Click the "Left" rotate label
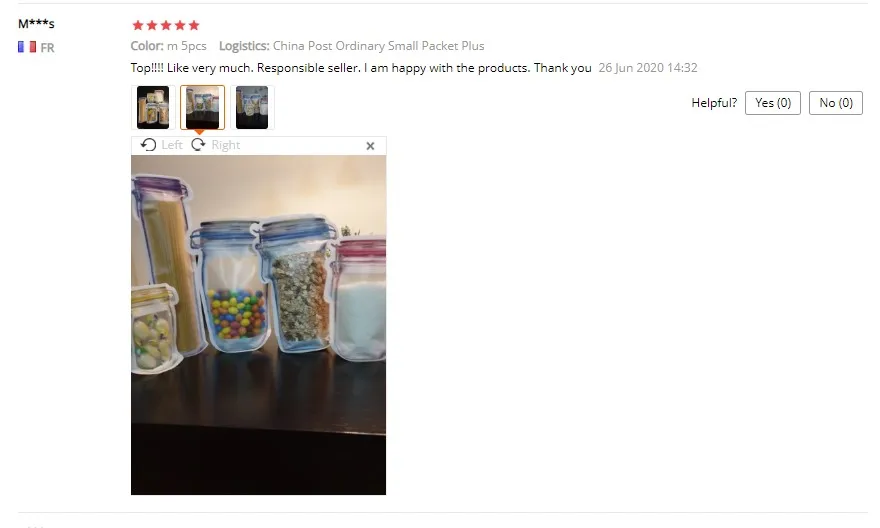The width and height of the screenshot is (880, 528). click(172, 145)
